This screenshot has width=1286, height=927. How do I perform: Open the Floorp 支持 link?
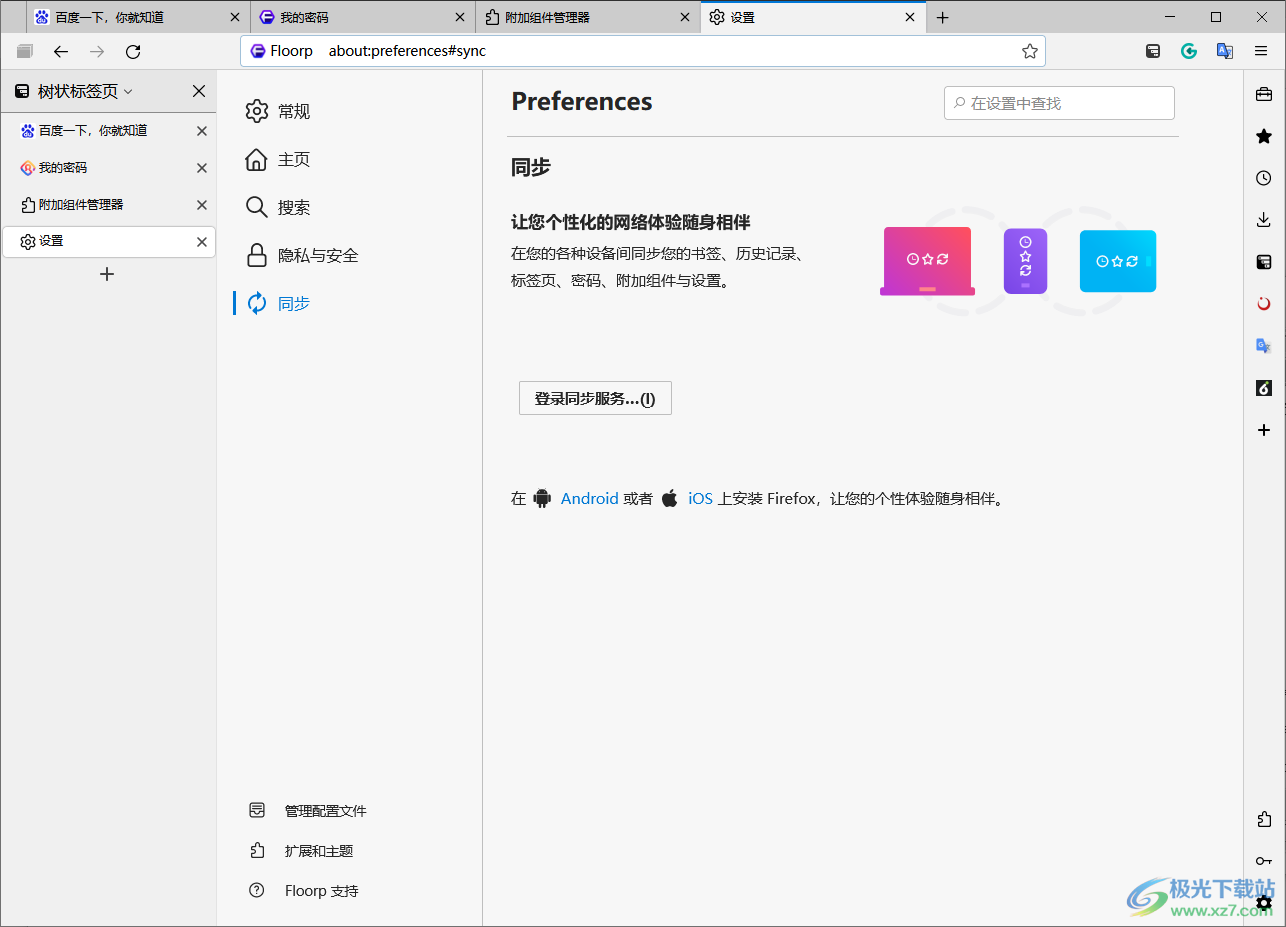[322, 890]
